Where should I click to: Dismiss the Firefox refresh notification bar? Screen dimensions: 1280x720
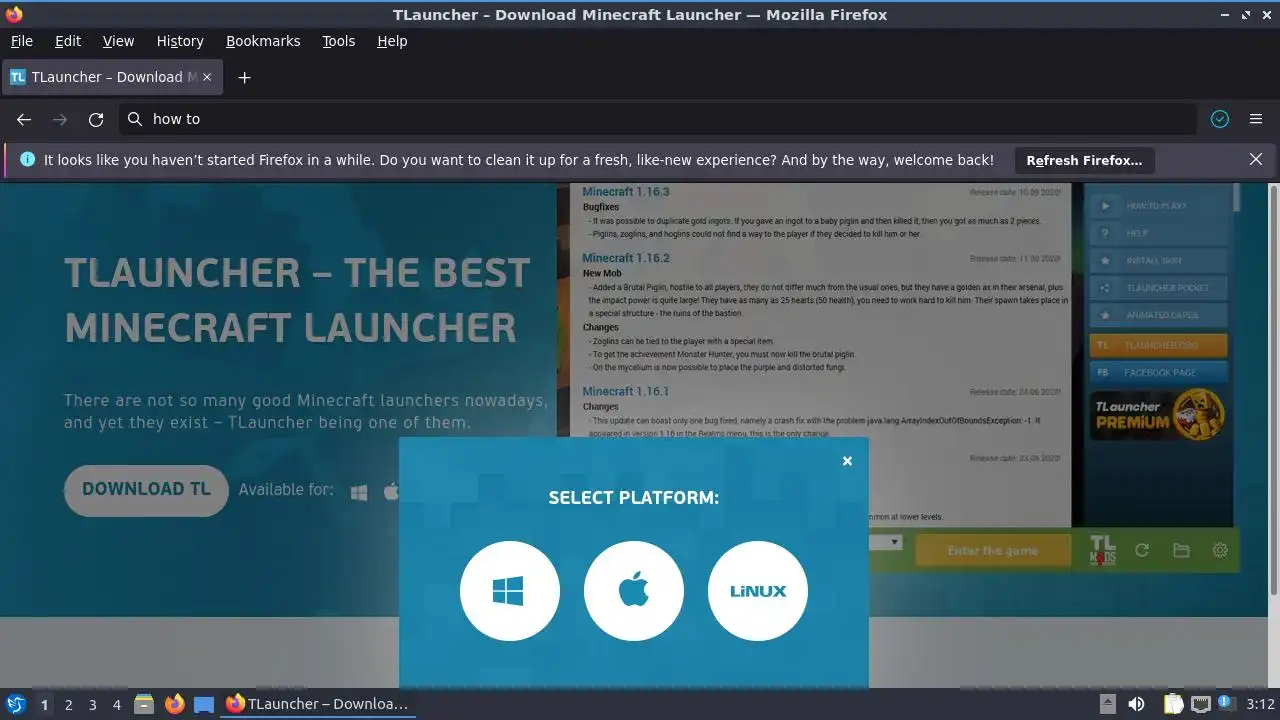point(1256,160)
